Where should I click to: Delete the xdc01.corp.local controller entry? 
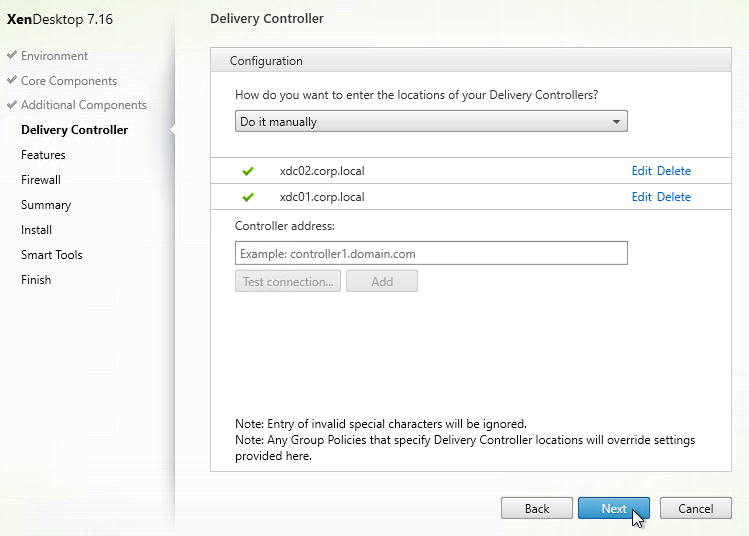674,197
